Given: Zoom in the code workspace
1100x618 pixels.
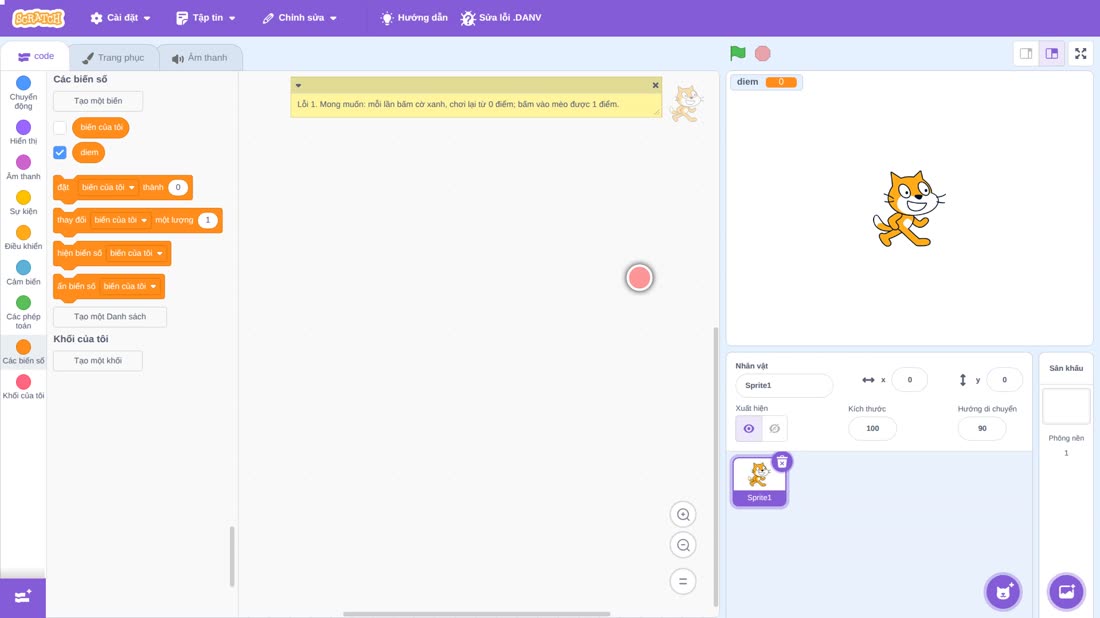Looking at the screenshot, I should pyautogui.click(x=683, y=514).
